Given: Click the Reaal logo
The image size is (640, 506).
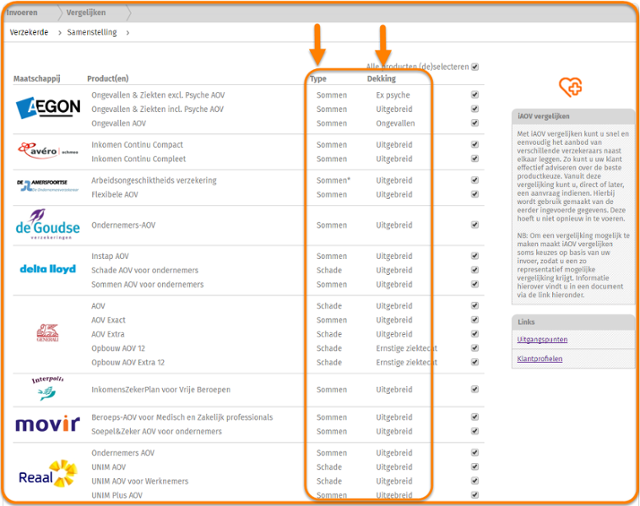Looking at the screenshot, I should click(x=48, y=474).
